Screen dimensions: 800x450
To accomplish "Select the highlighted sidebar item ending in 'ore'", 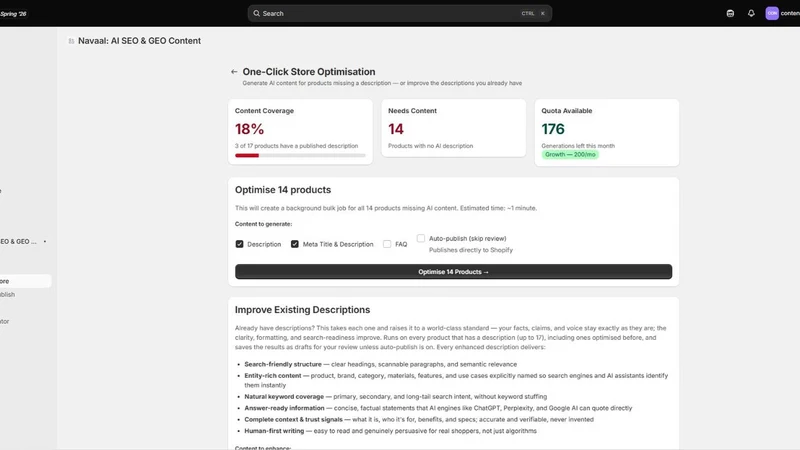I will (x=25, y=281).
